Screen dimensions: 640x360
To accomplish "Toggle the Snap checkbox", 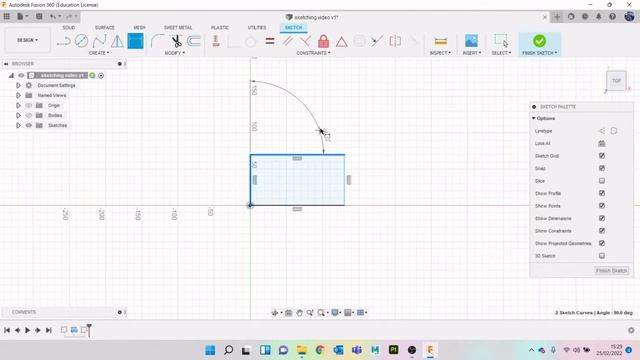I will 602,168.
